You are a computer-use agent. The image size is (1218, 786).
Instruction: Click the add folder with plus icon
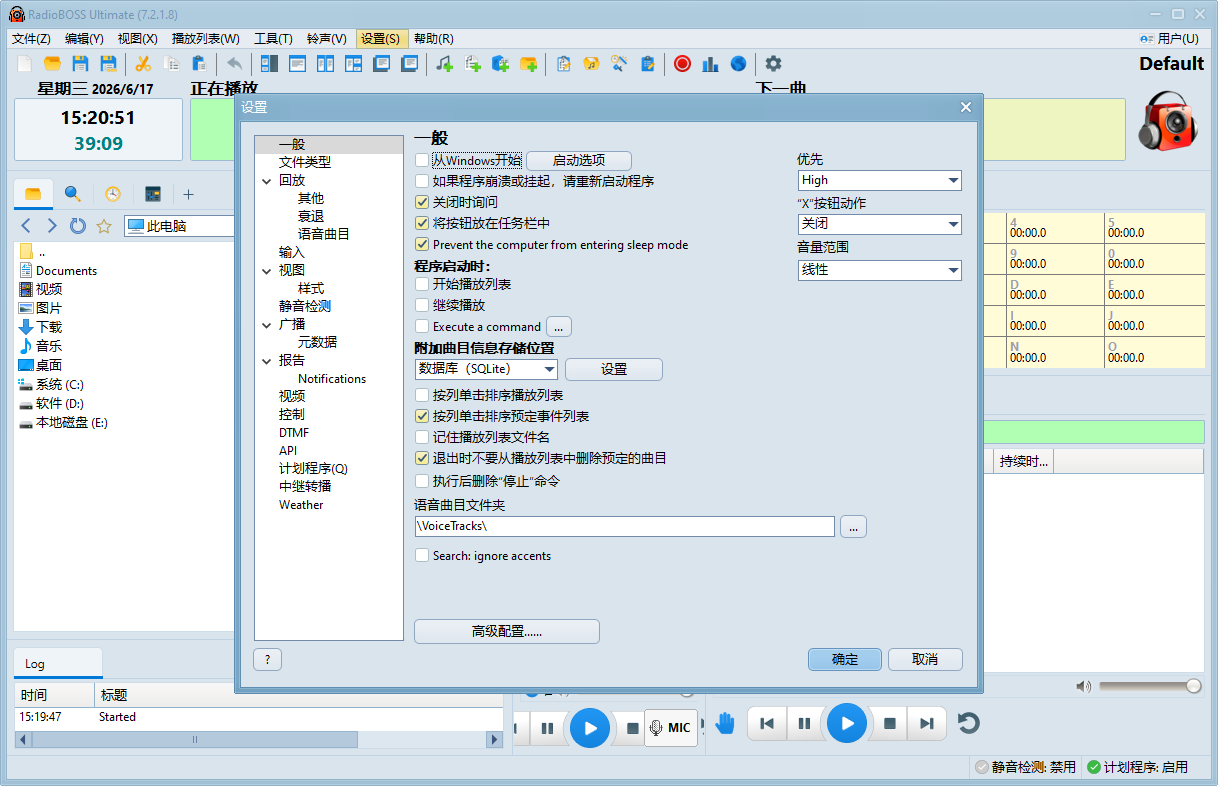(x=528, y=64)
